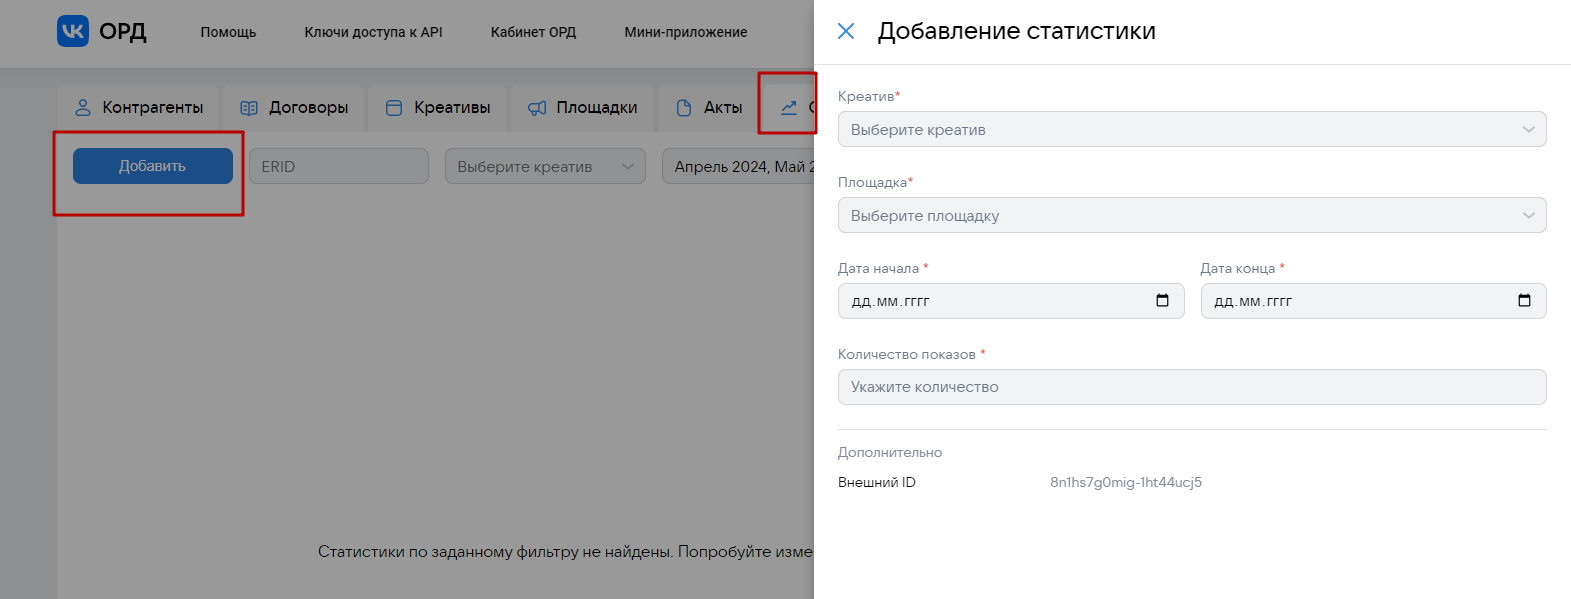Open the calendar picker for Дата конца
Image resolution: width=1571 pixels, height=599 pixels.
tap(1524, 301)
